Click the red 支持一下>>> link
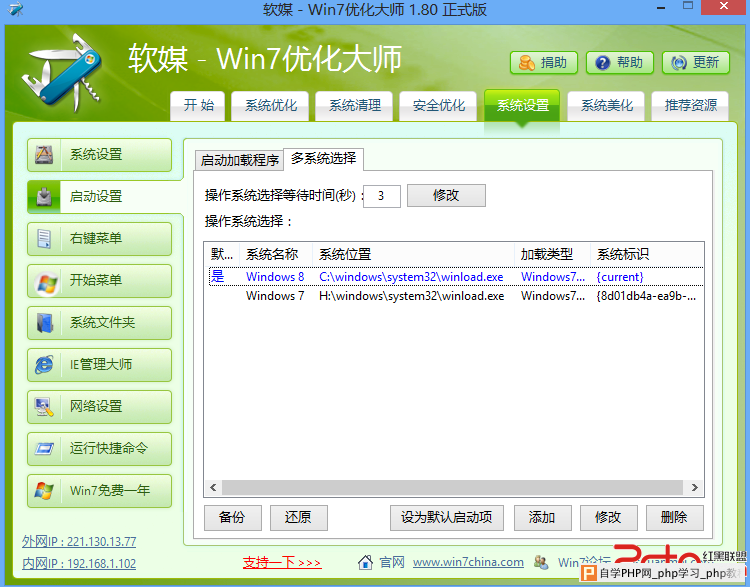750x587 pixels. (282, 562)
